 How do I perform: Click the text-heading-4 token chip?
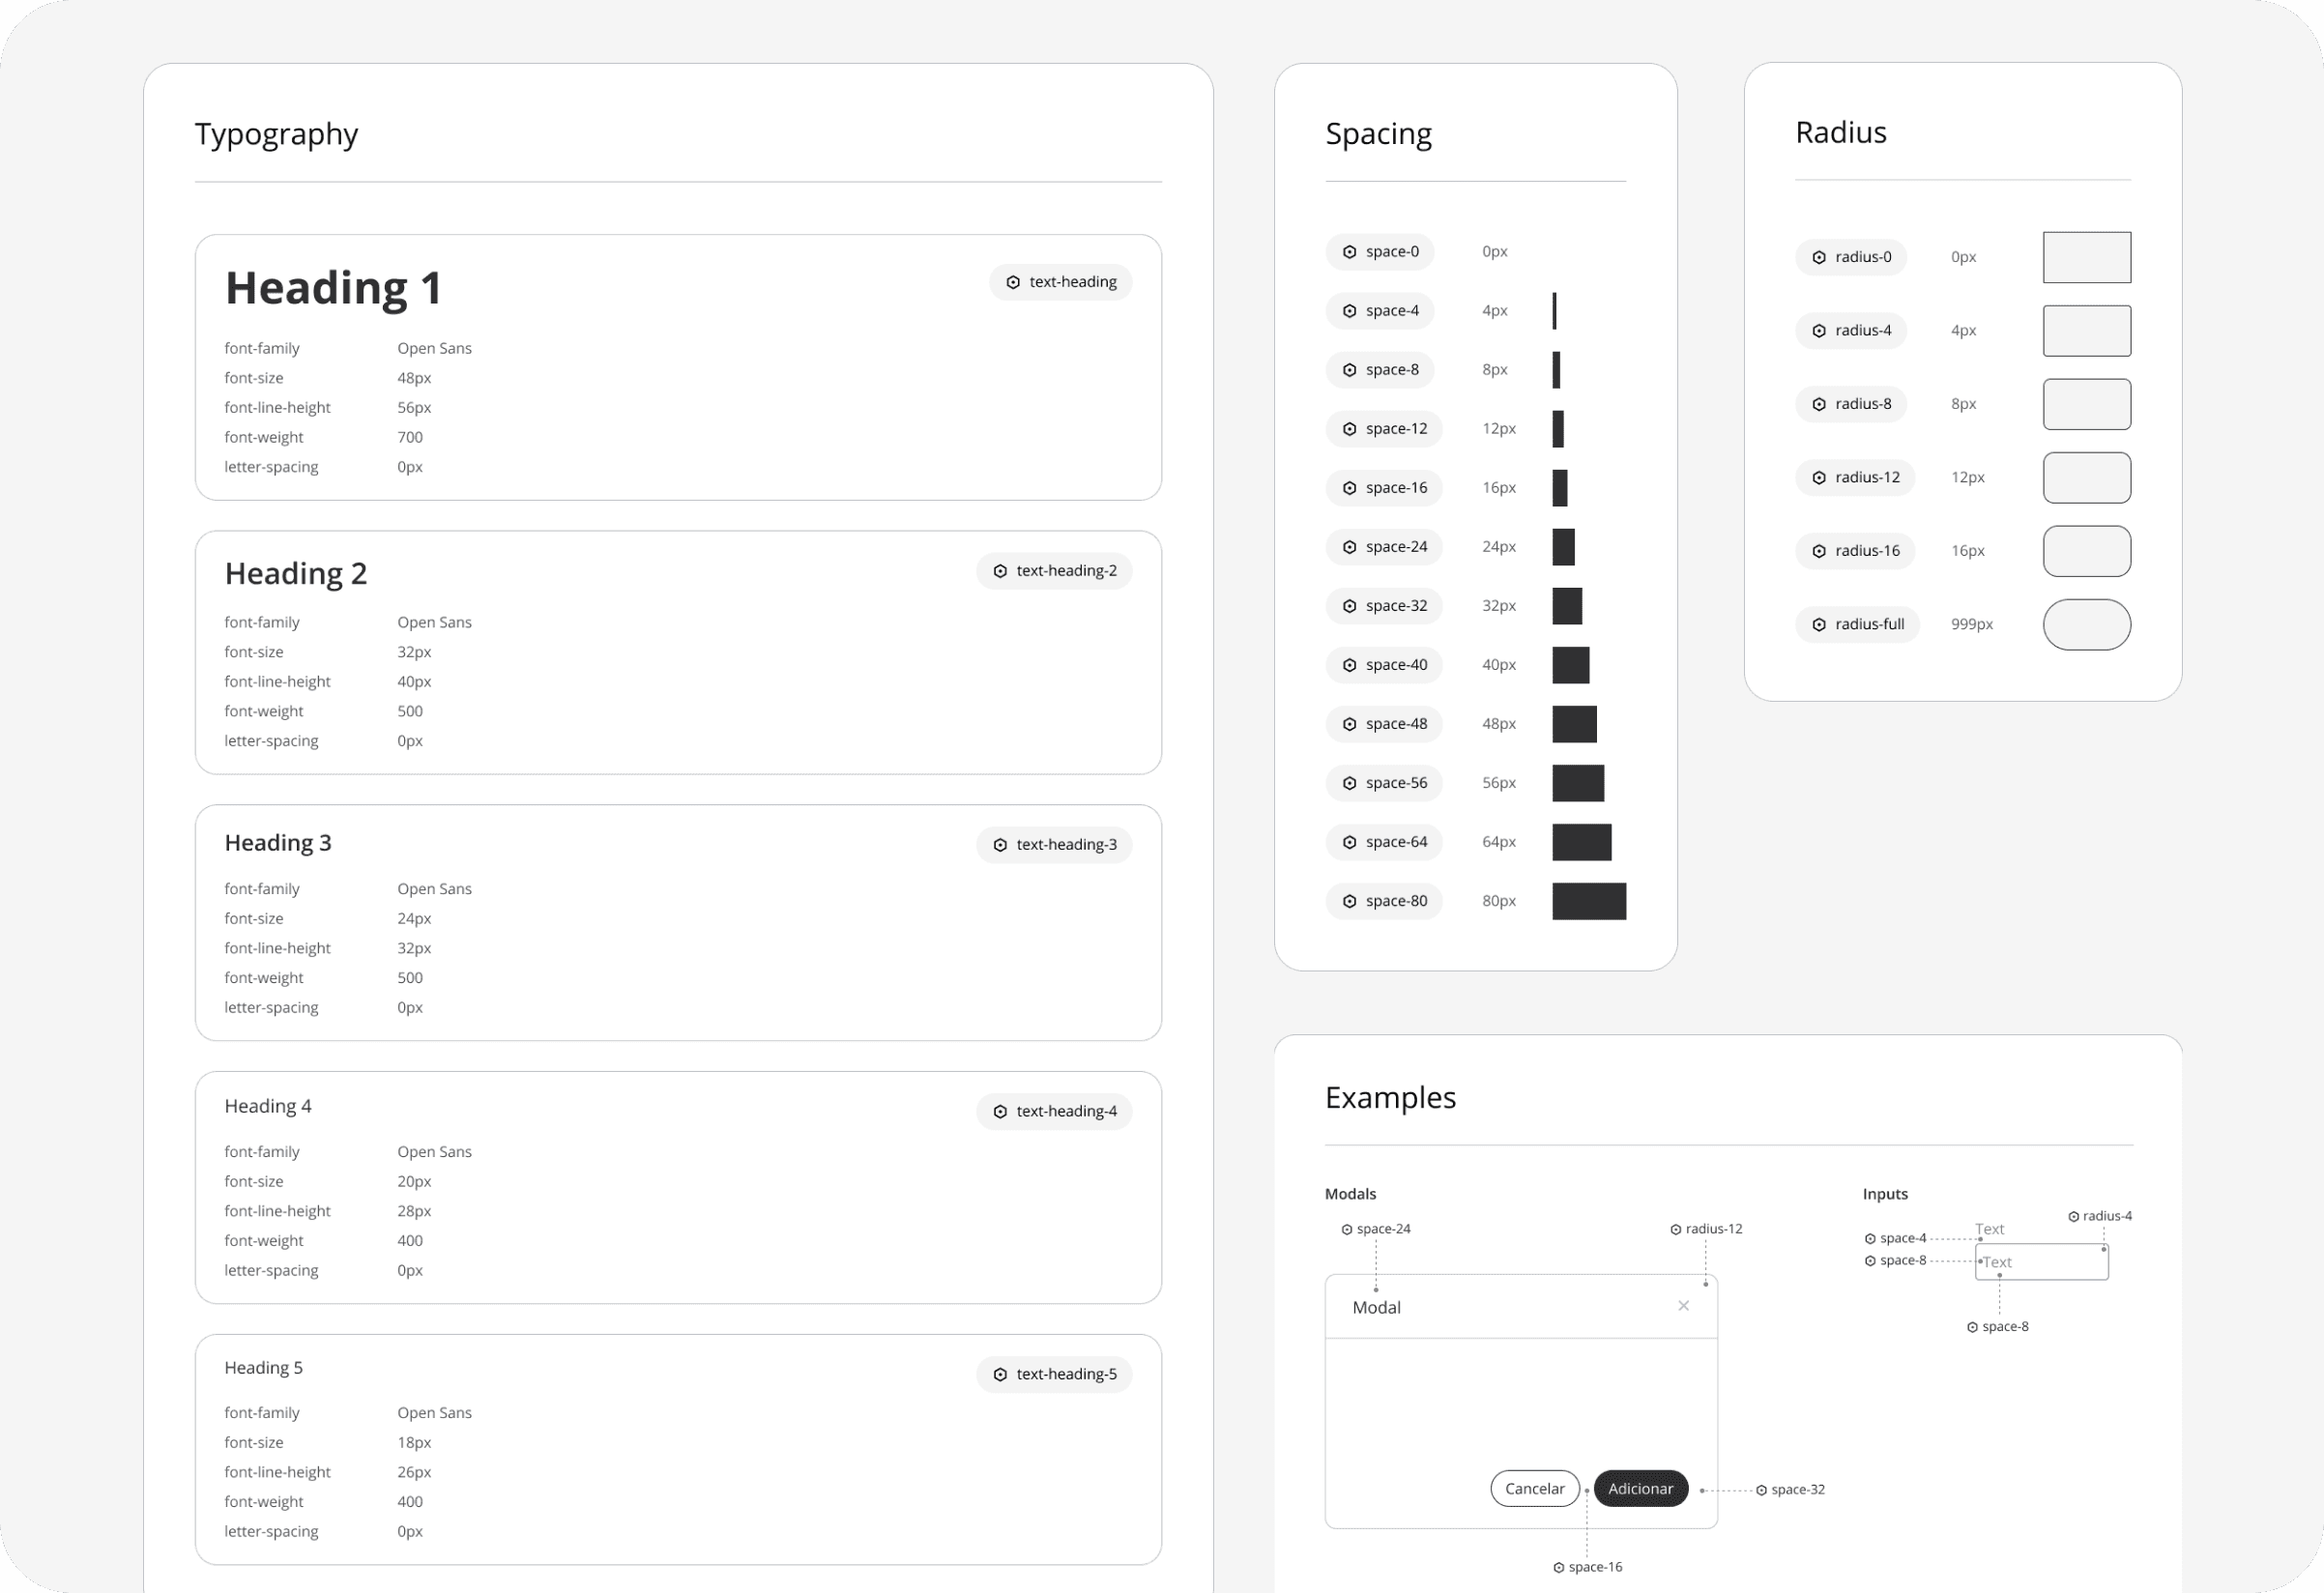1054,1110
